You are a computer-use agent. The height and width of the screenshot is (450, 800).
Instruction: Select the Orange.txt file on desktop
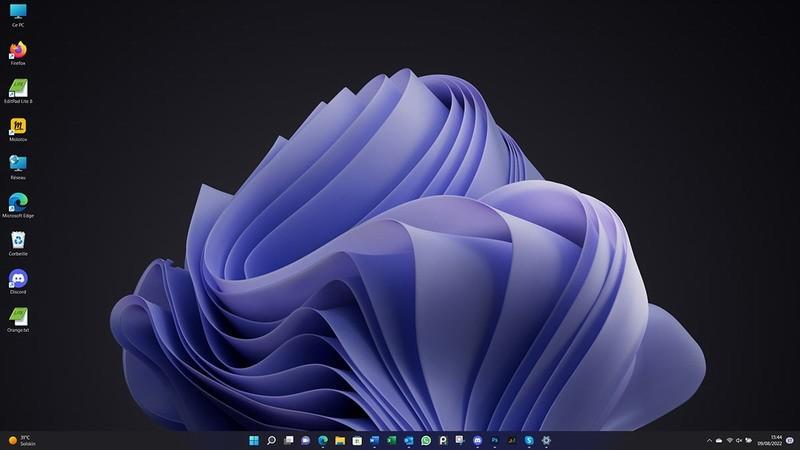click(18, 320)
